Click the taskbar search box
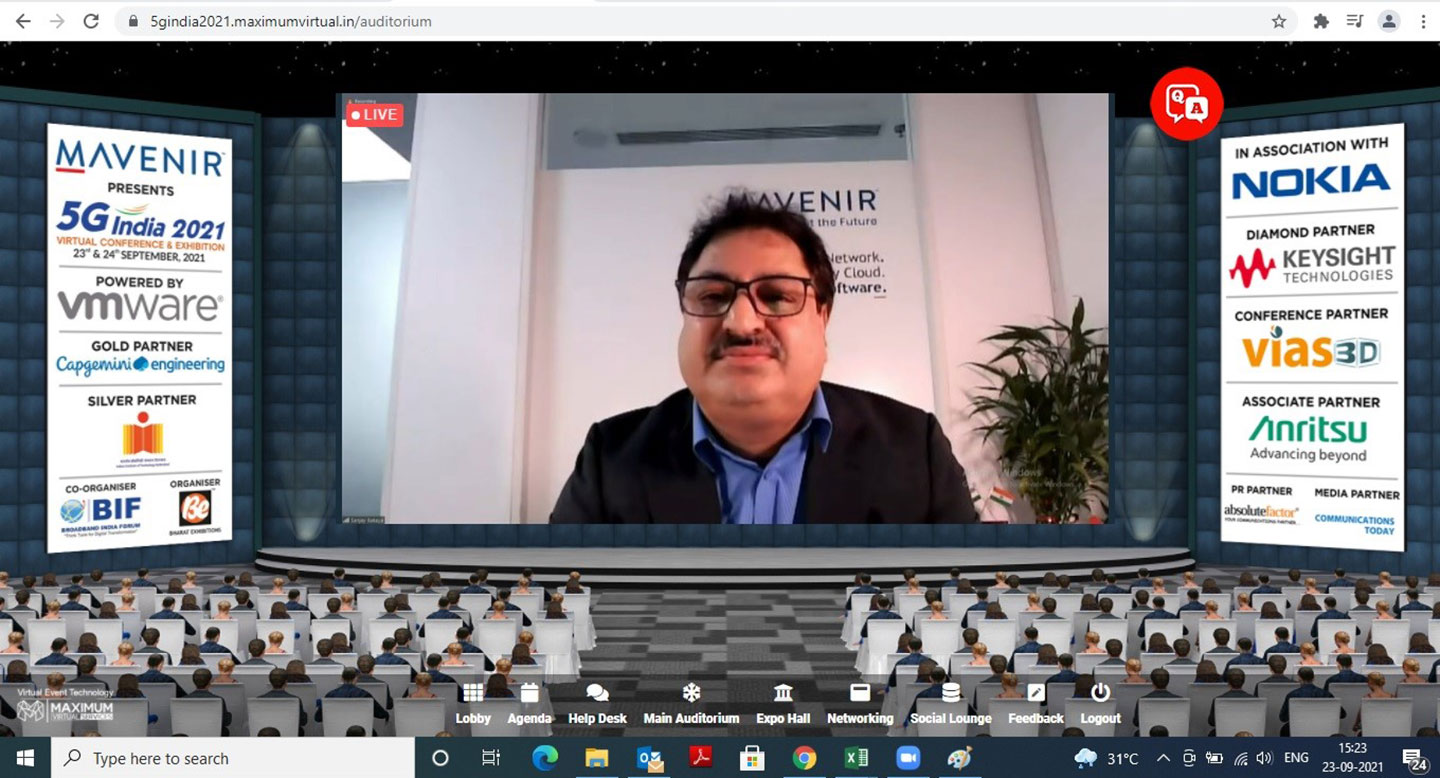This screenshot has height=778, width=1440. 232,758
